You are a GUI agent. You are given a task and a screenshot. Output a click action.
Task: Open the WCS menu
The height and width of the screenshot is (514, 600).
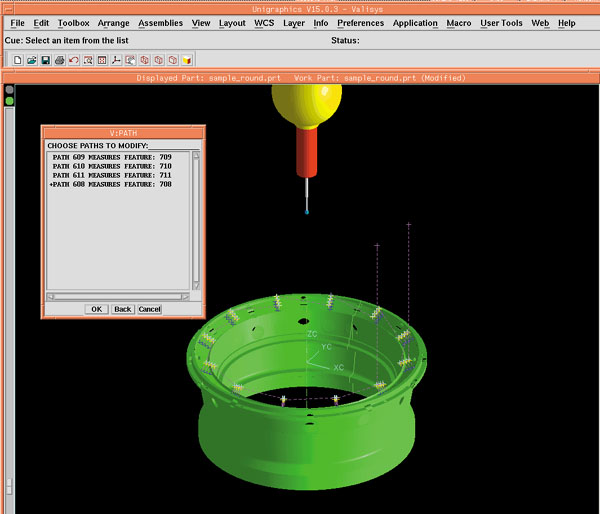264,23
